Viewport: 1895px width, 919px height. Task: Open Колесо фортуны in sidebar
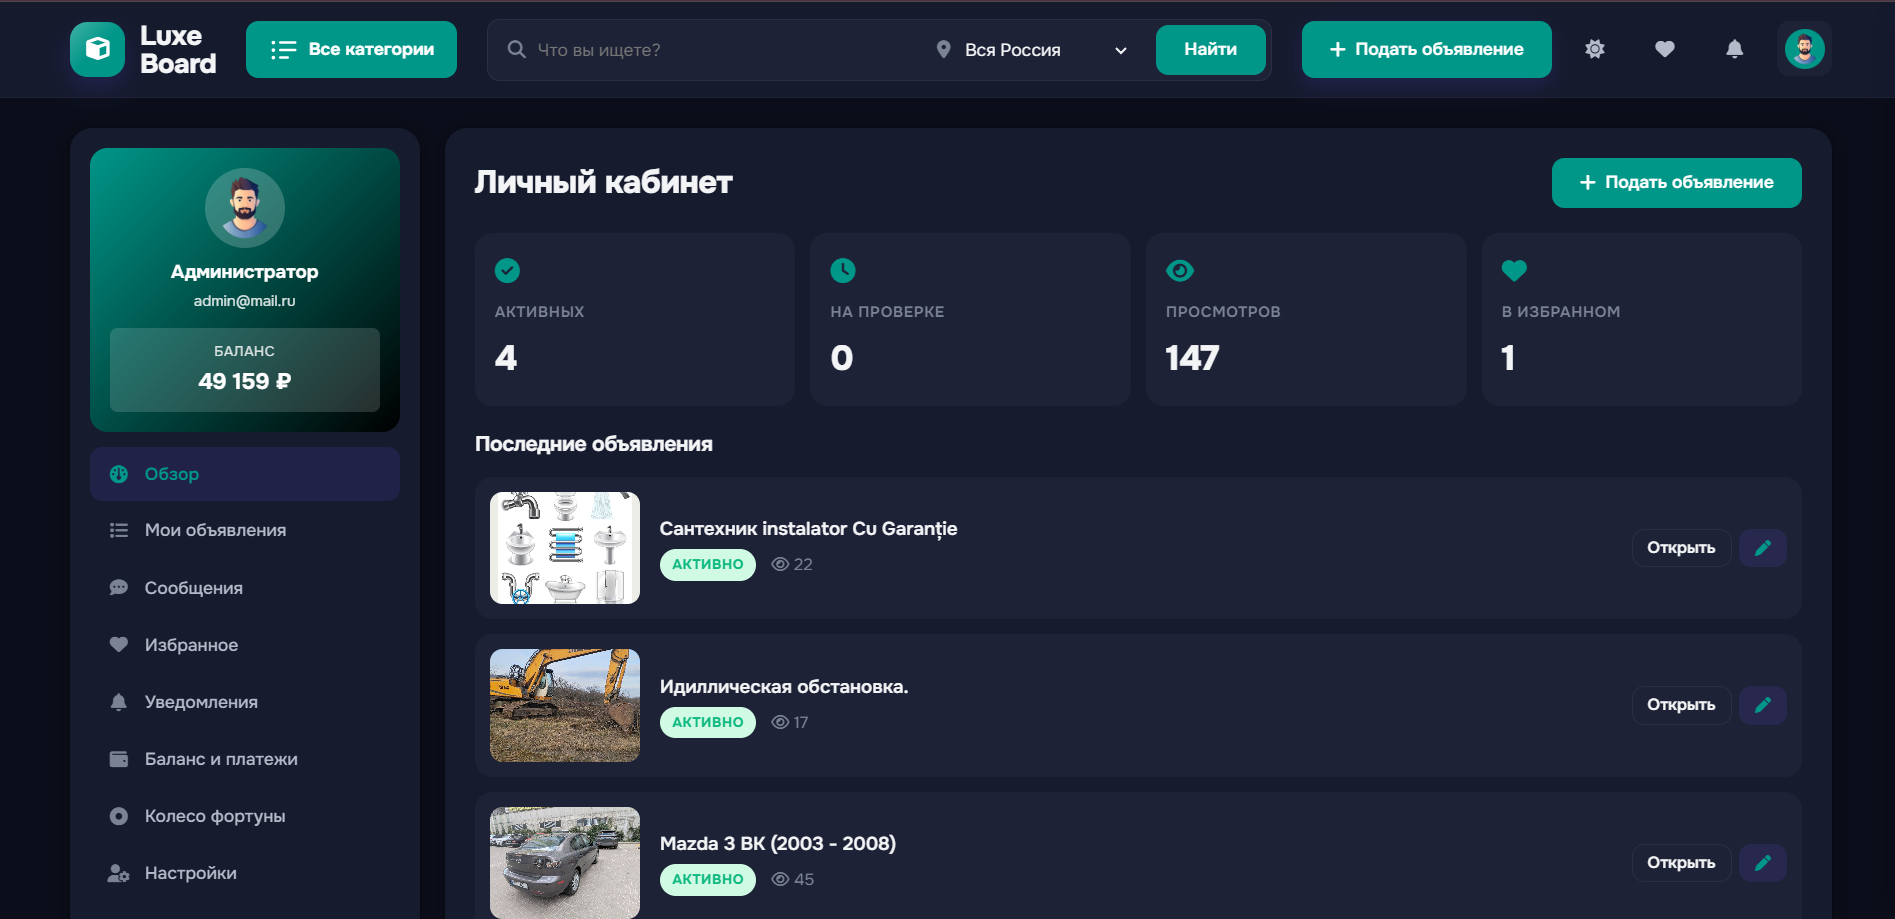click(x=245, y=816)
